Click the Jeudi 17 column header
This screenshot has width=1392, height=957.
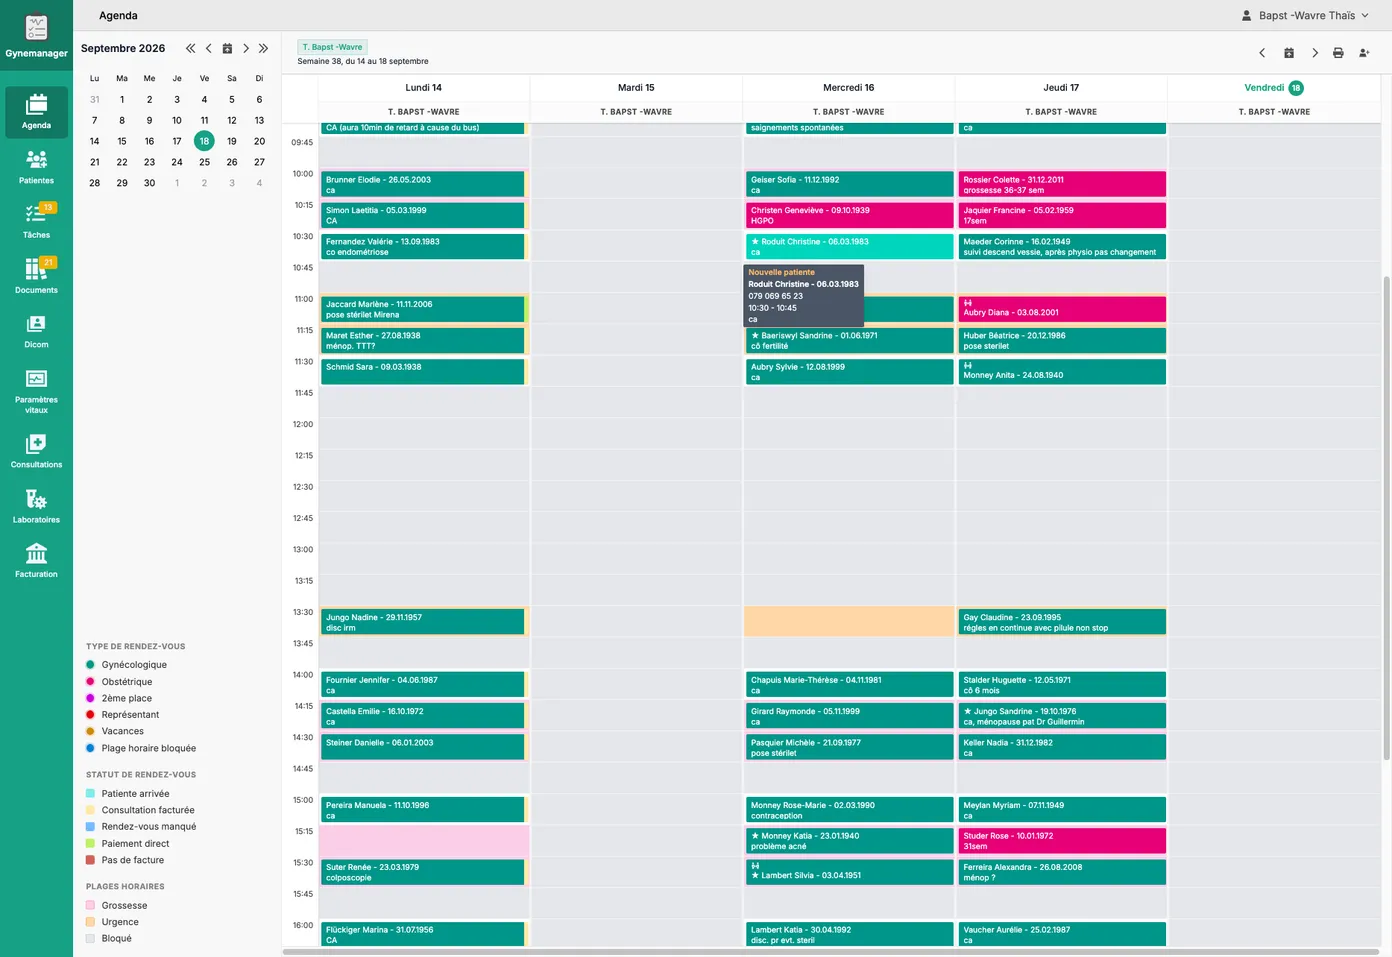[1061, 88]
